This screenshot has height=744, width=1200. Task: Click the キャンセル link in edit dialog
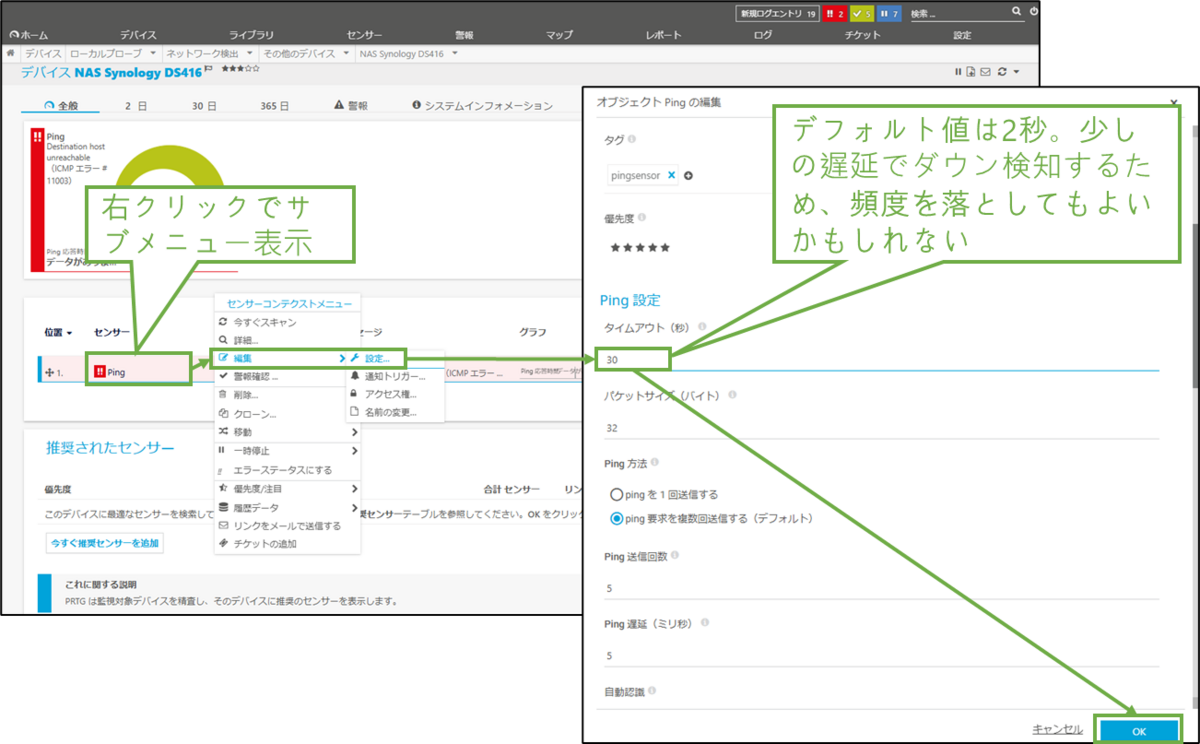tap(1058, 730)
